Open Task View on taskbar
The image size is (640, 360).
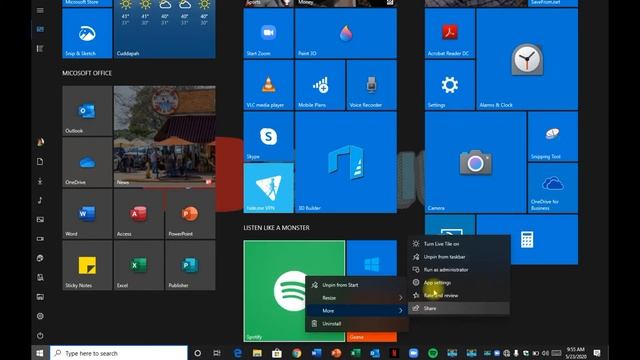[217, 353]
